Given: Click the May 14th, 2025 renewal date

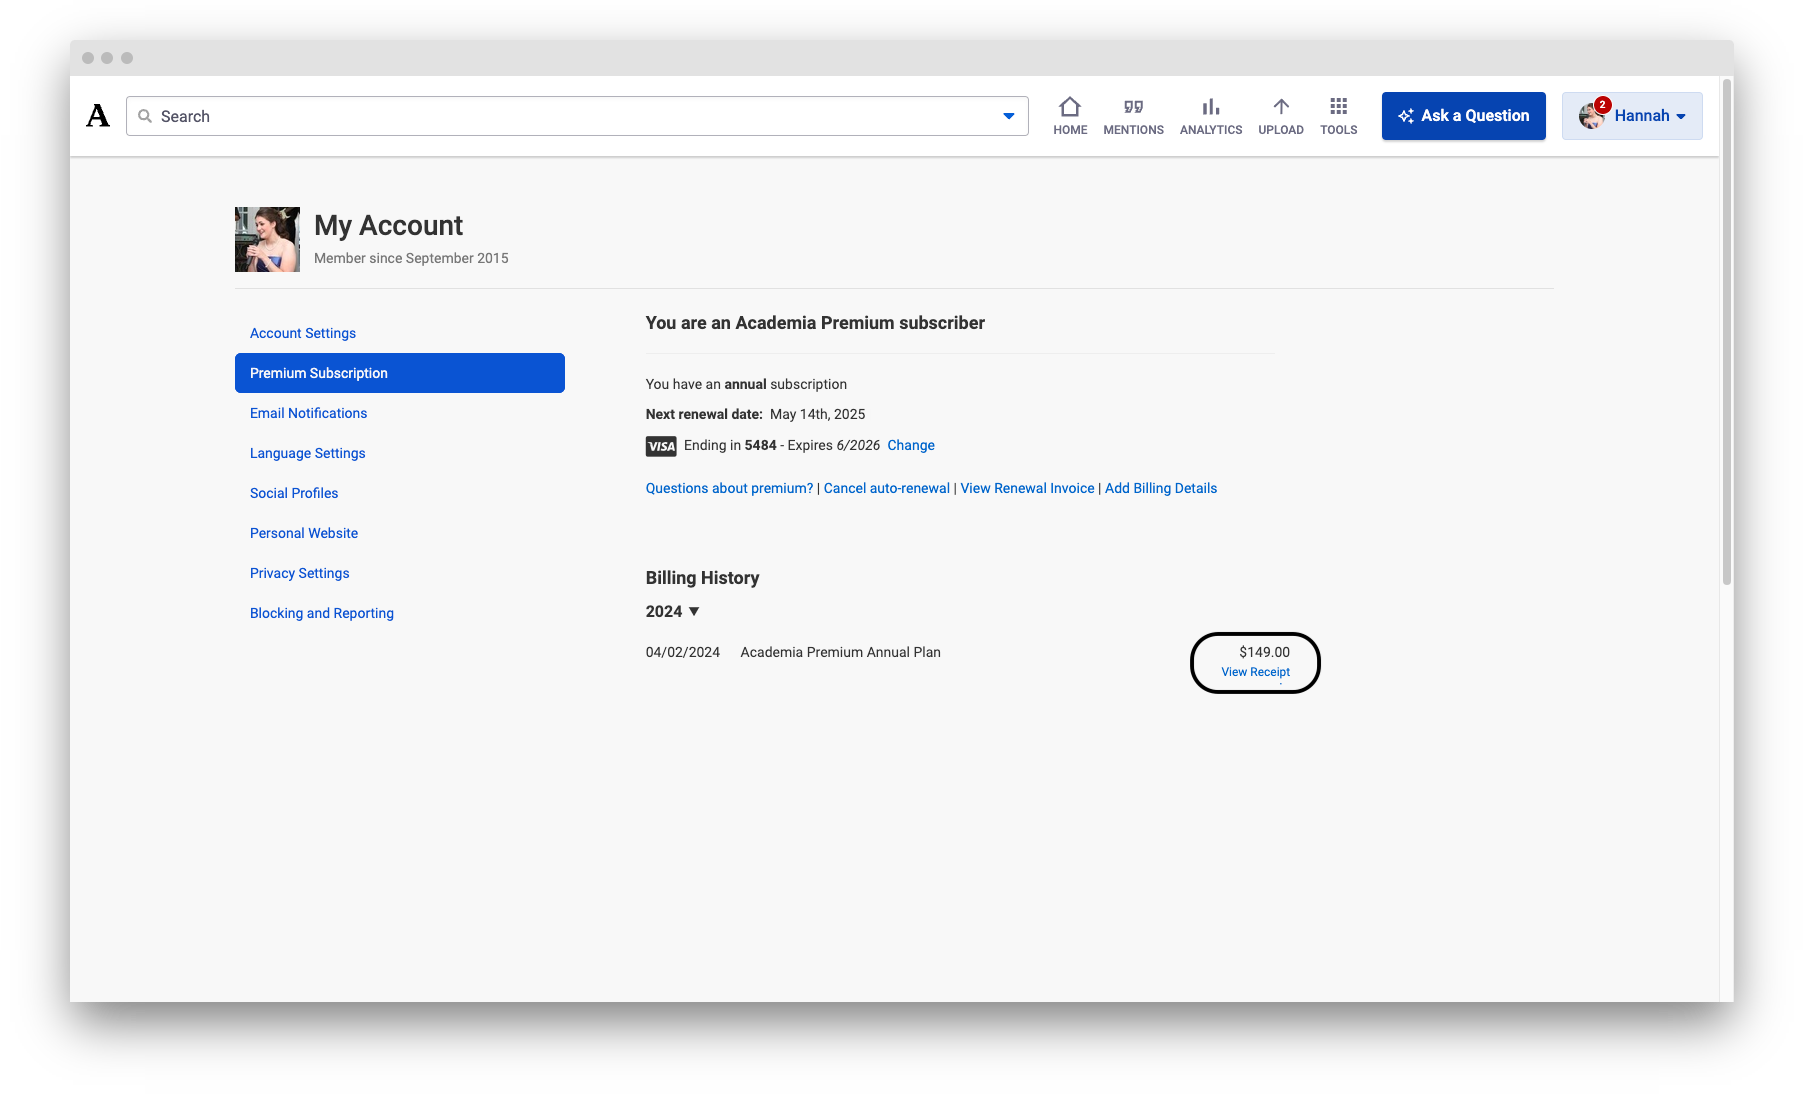Looking at the screenshot, I should [817, 414].
